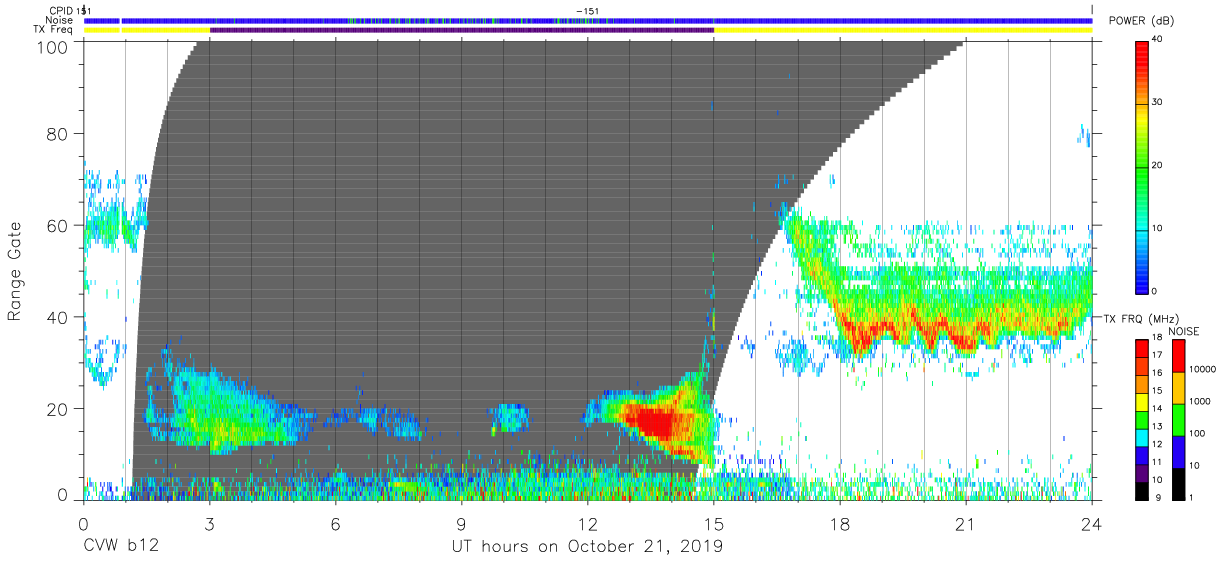Click the "Range Gate" y-axis title
1228x567 pixels.
tap(15, 272)
